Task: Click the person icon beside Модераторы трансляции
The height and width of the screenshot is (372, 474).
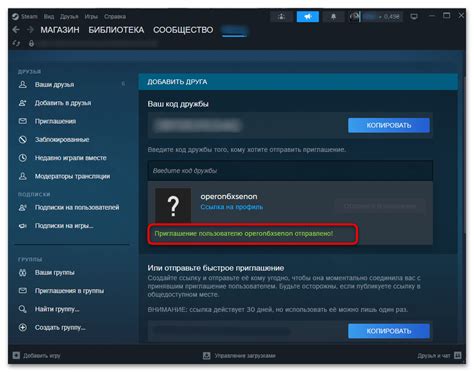Action: (x=23, y=176)
